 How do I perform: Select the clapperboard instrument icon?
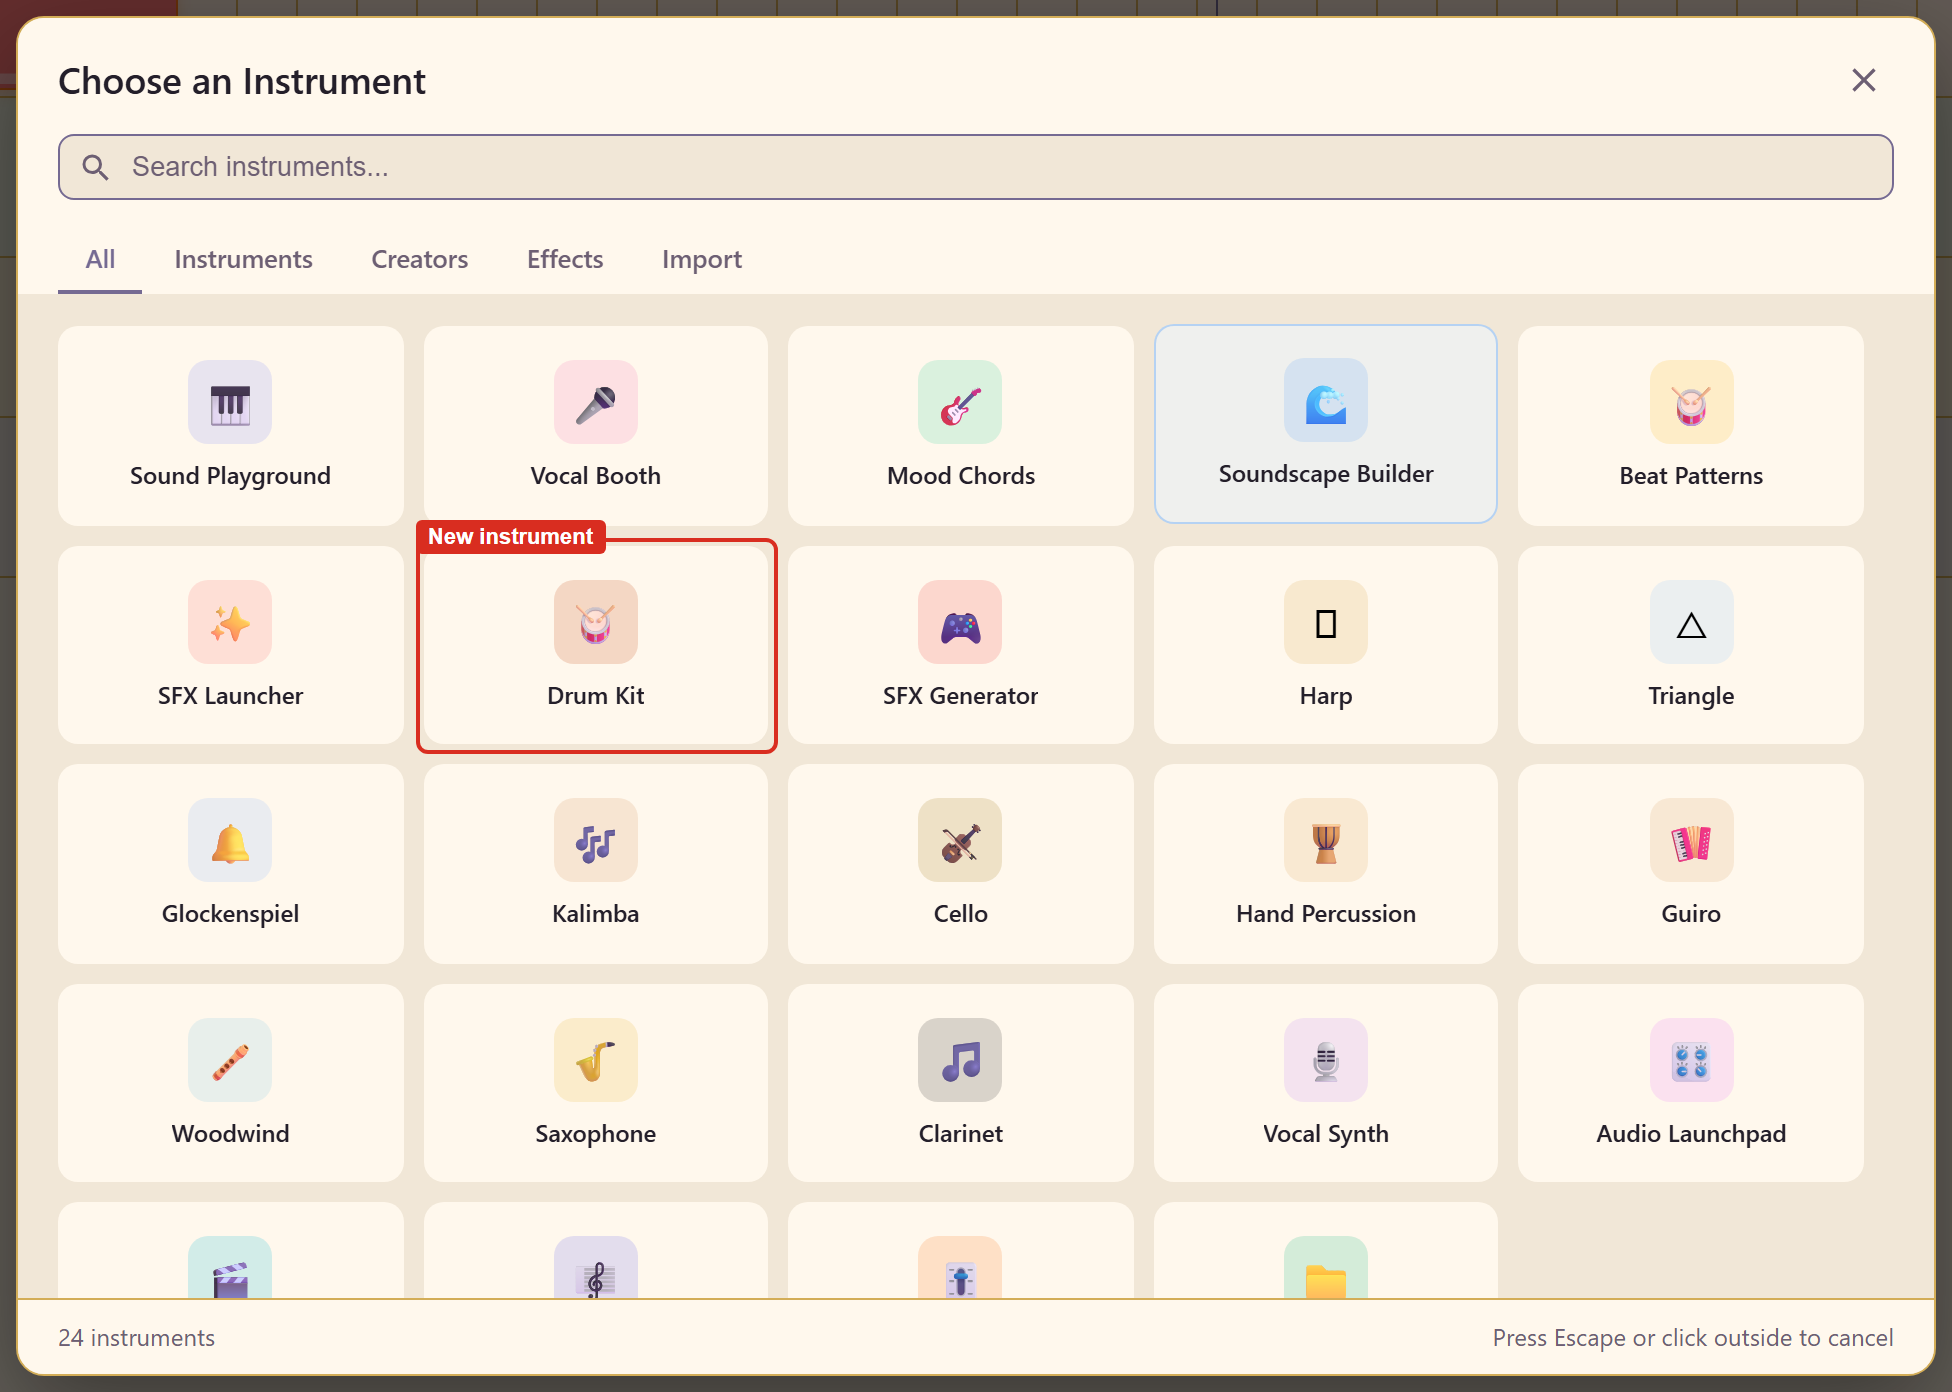click(230, 1268)
